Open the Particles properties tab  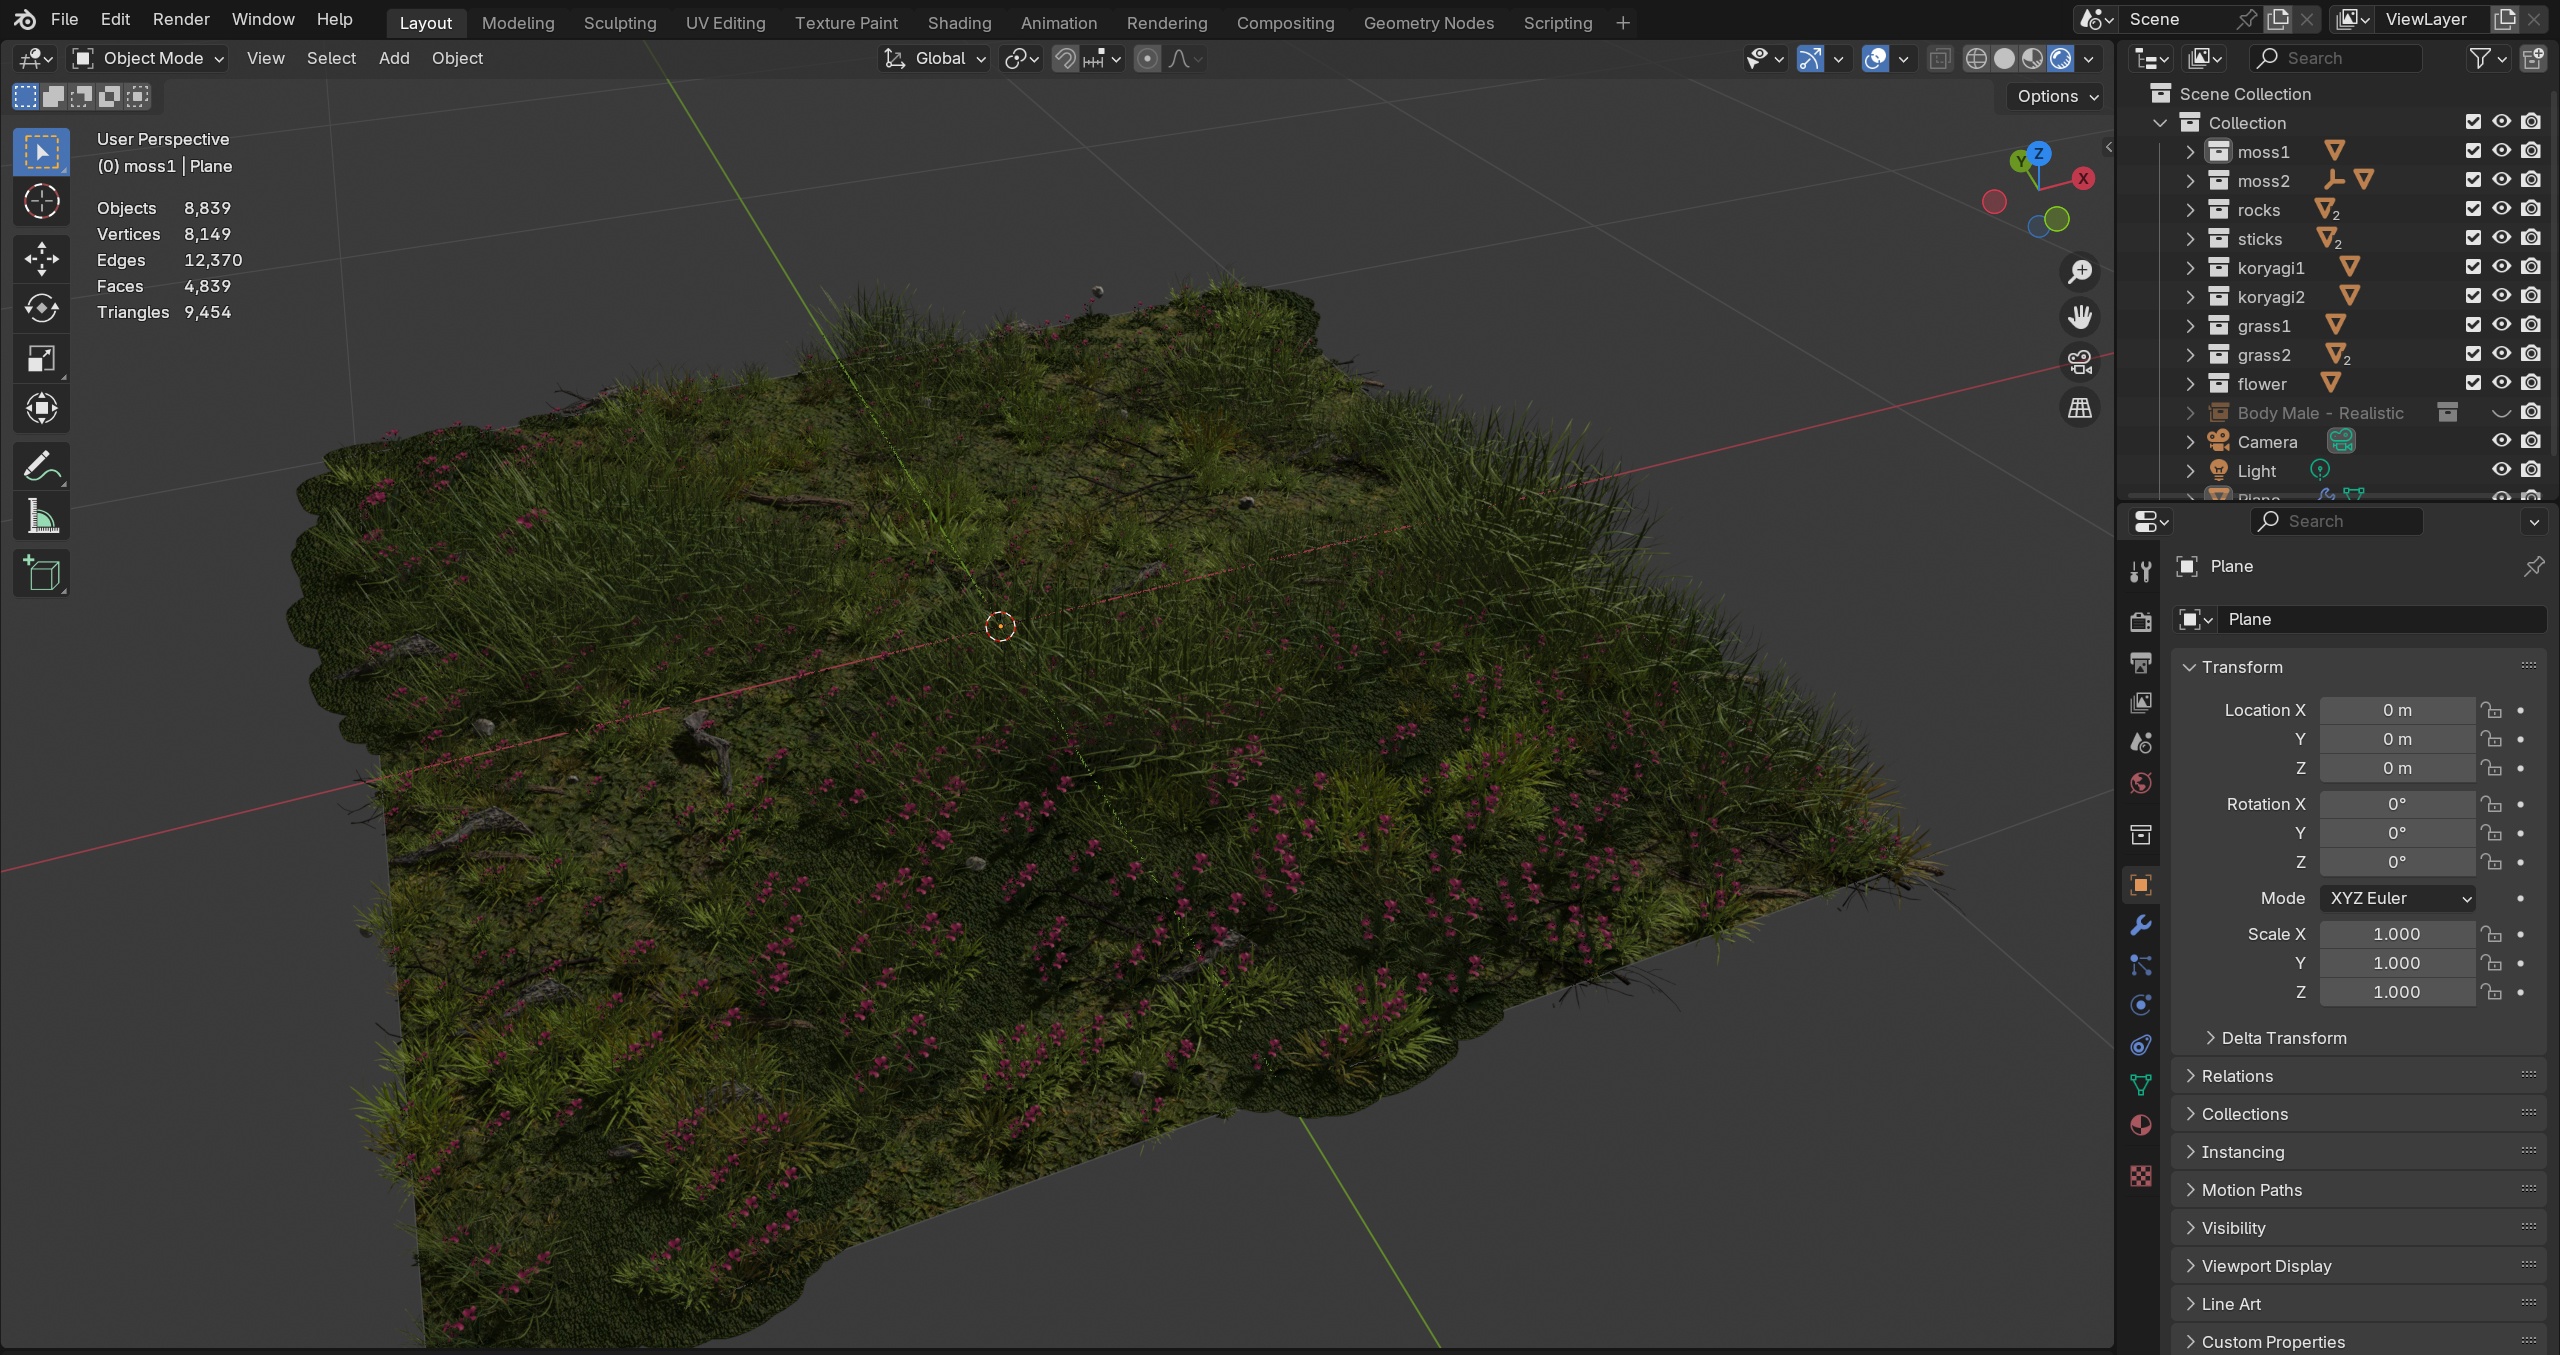click(x=2140, y=965)
